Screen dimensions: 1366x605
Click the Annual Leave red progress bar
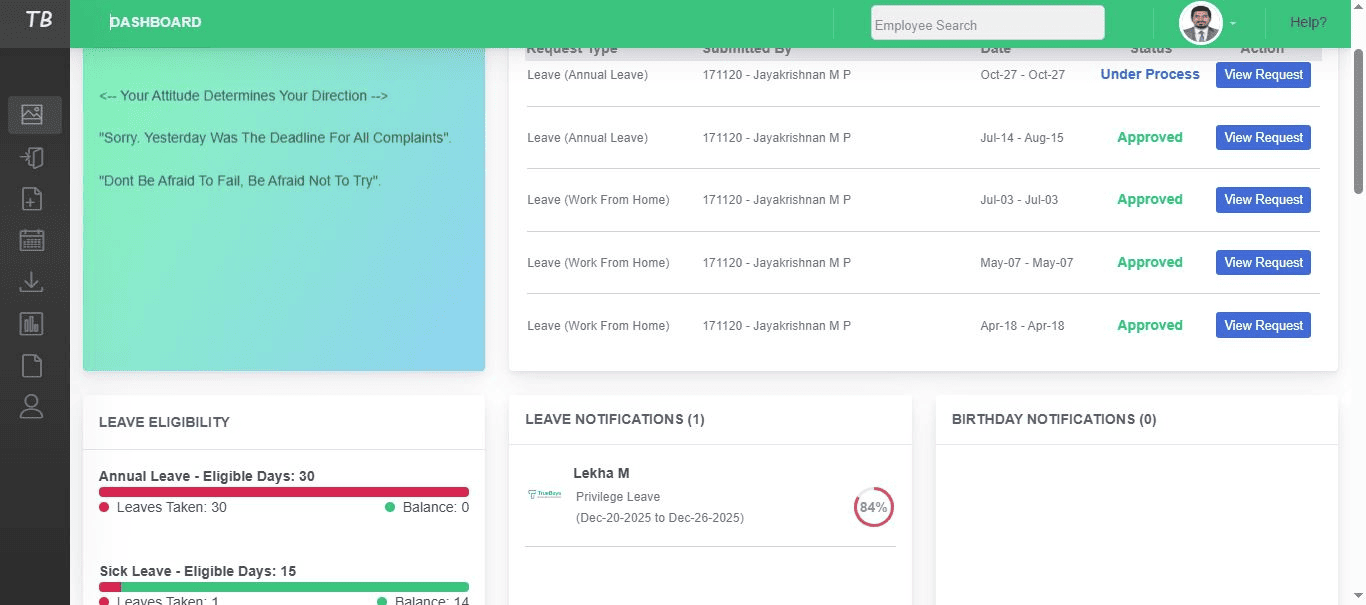(x=284, y=492)
